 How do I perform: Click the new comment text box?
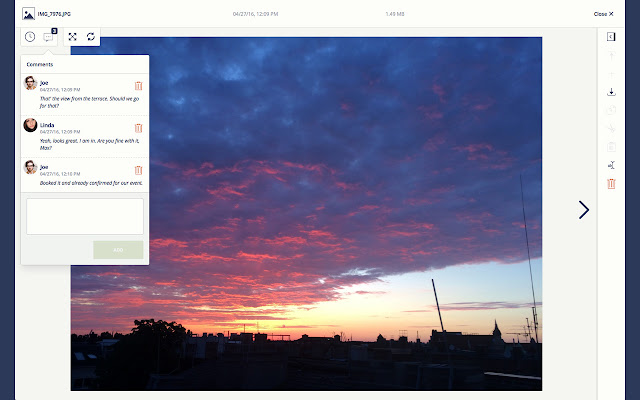pos(85,216)
